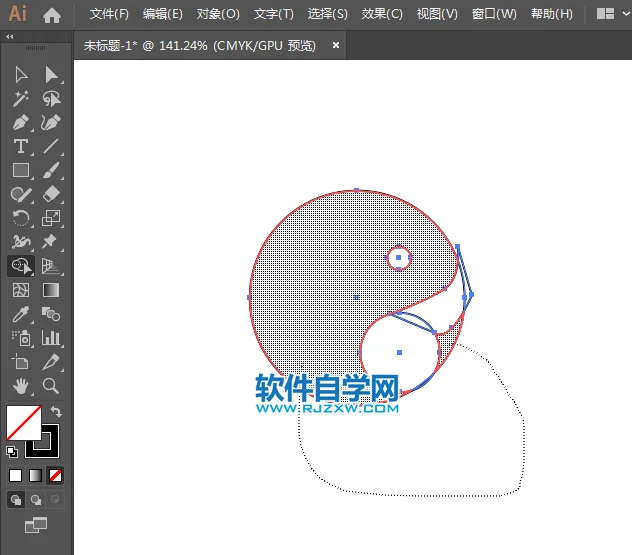Click the top anchor point of big circle
The height and width of the screenshot is (555, 632).
356,189
